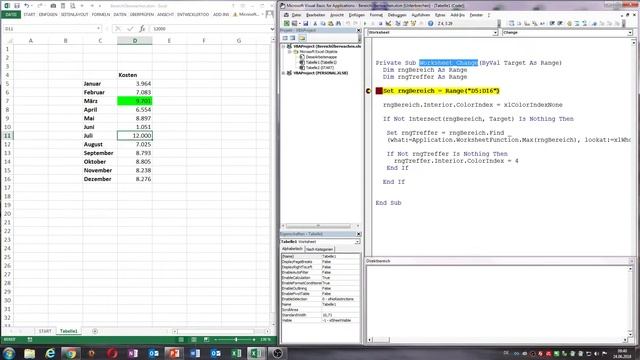640x360 pixels.
Task: Add a new sheet with the plus icon
Action: (95, 331)
